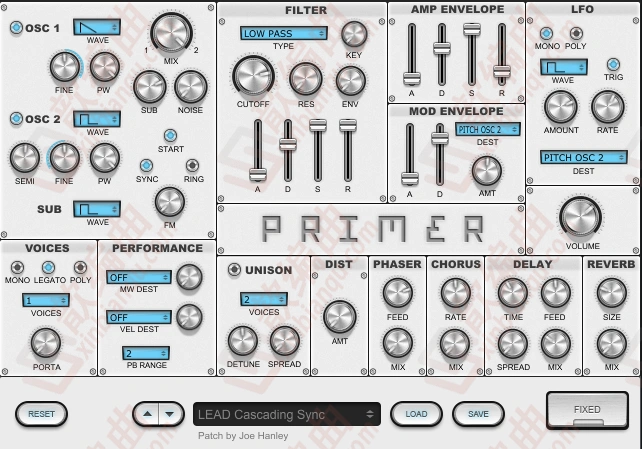Toggle the LFO TRIG button
The width and height of the screenshot is (642, 449).
(x=613, y=64)
